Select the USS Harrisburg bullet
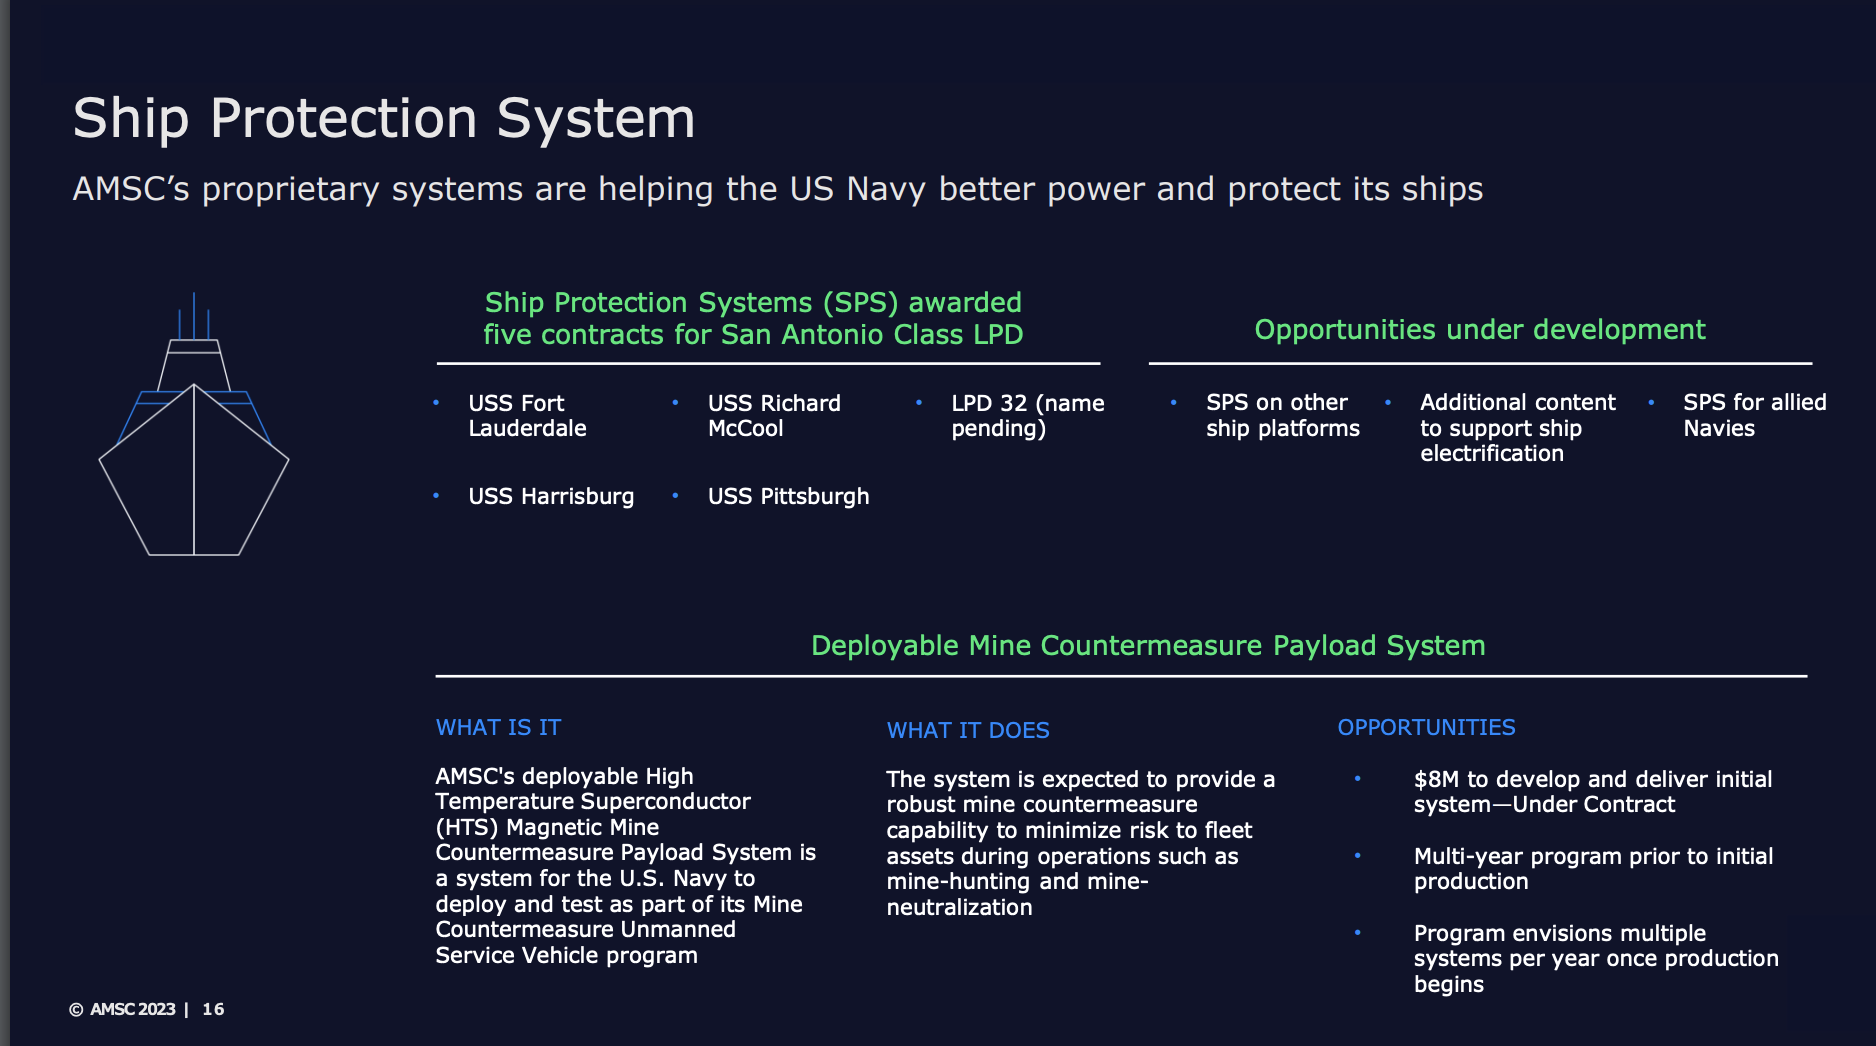This screenshot has width=1876, height=1046. (x=551, y=496)
